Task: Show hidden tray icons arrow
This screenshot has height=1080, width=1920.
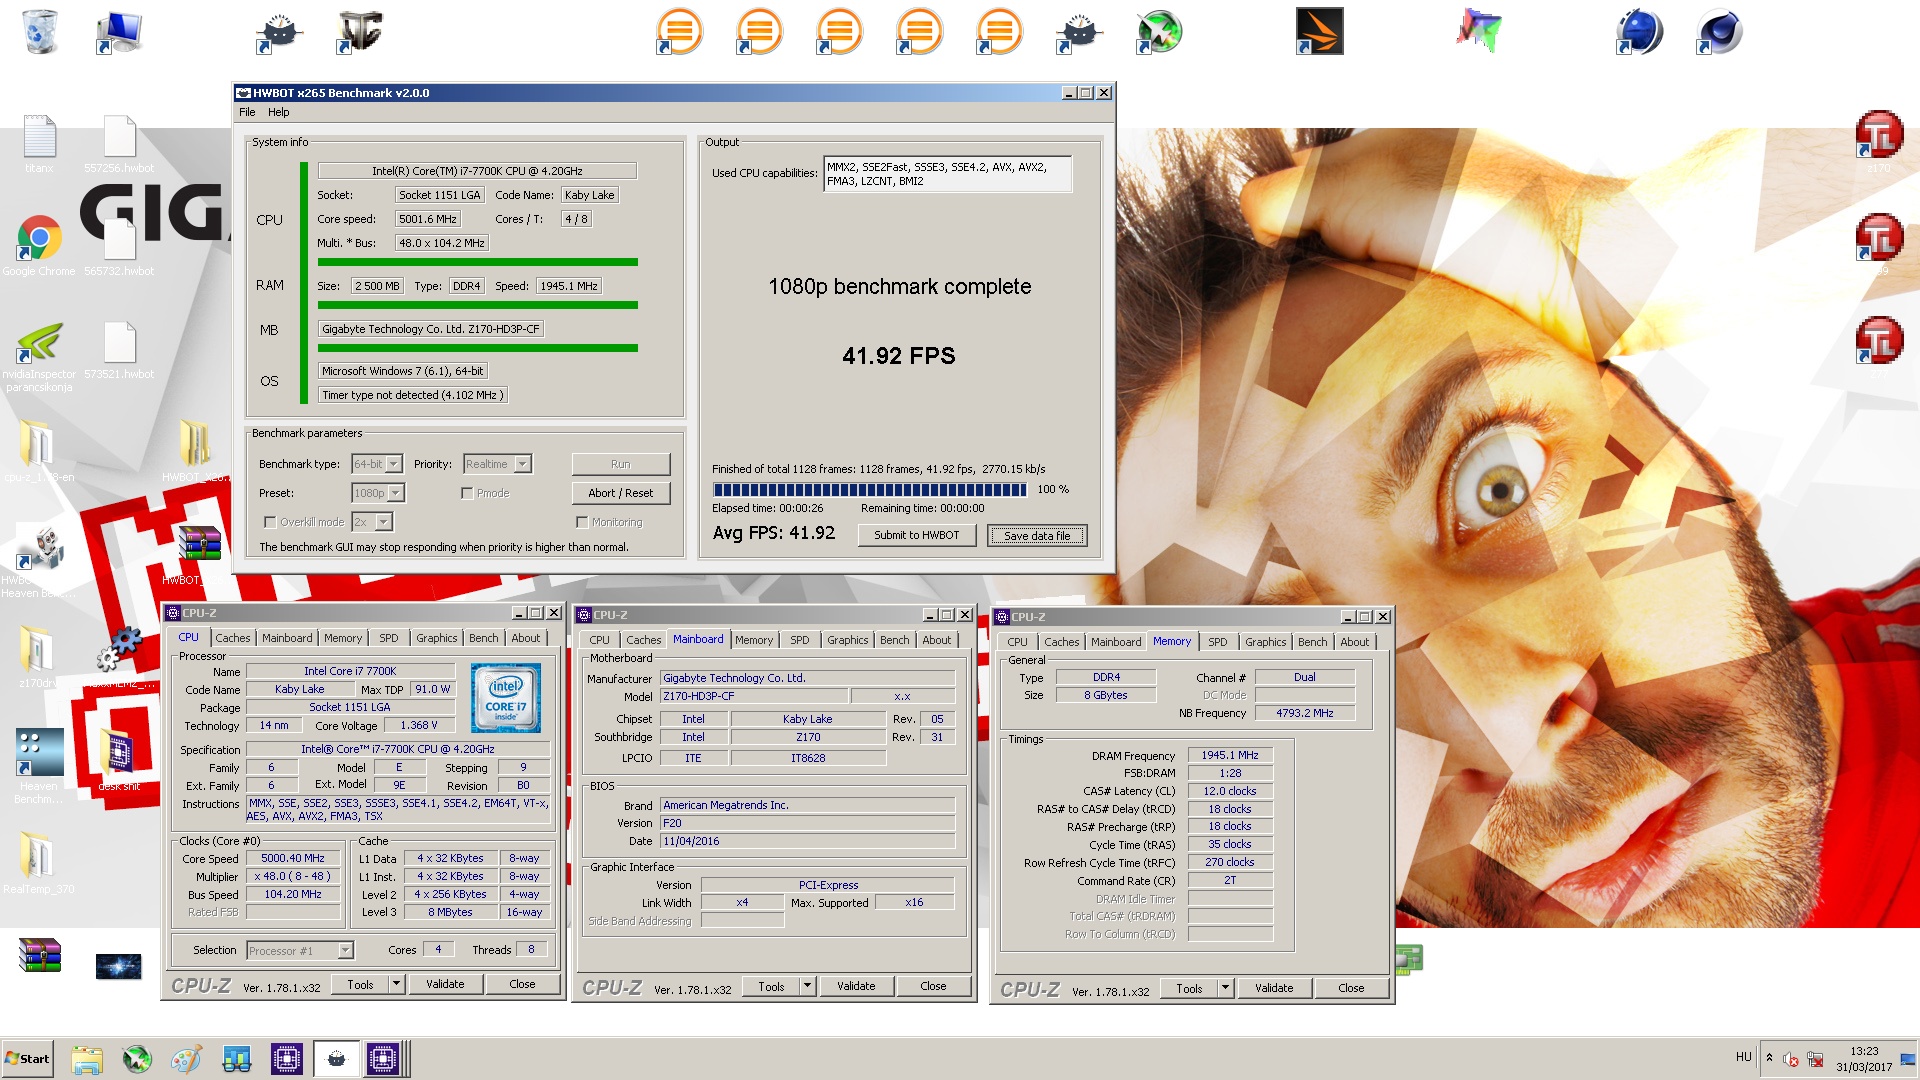Action: [1769, 1057]
